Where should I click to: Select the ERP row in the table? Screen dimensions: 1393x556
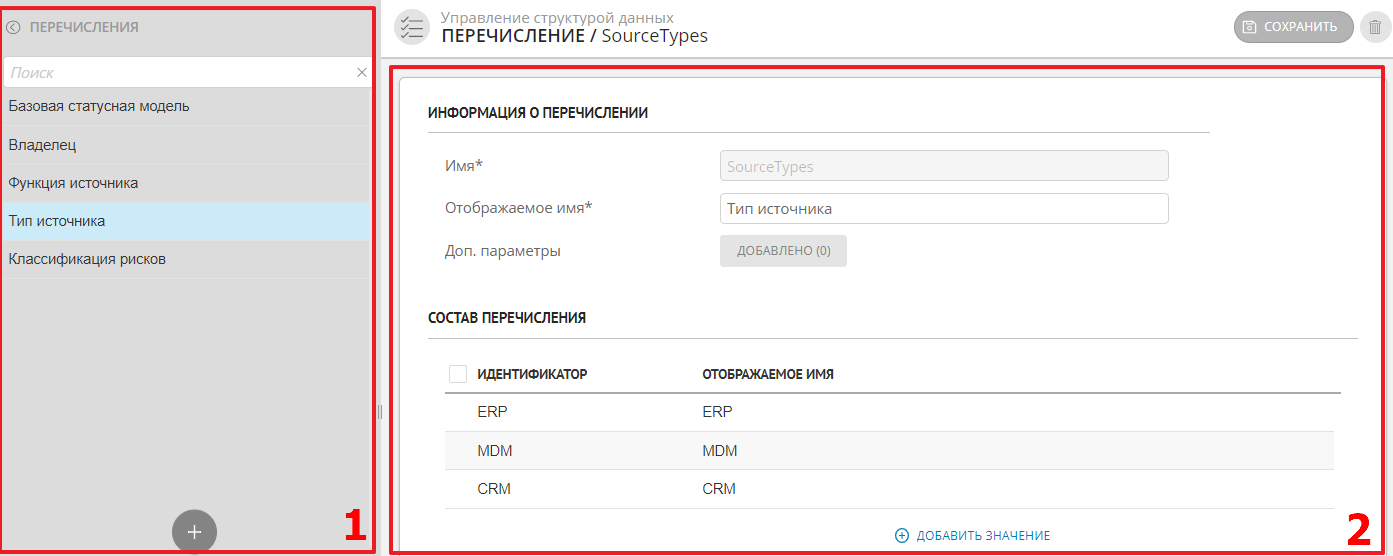coord(494,412)
